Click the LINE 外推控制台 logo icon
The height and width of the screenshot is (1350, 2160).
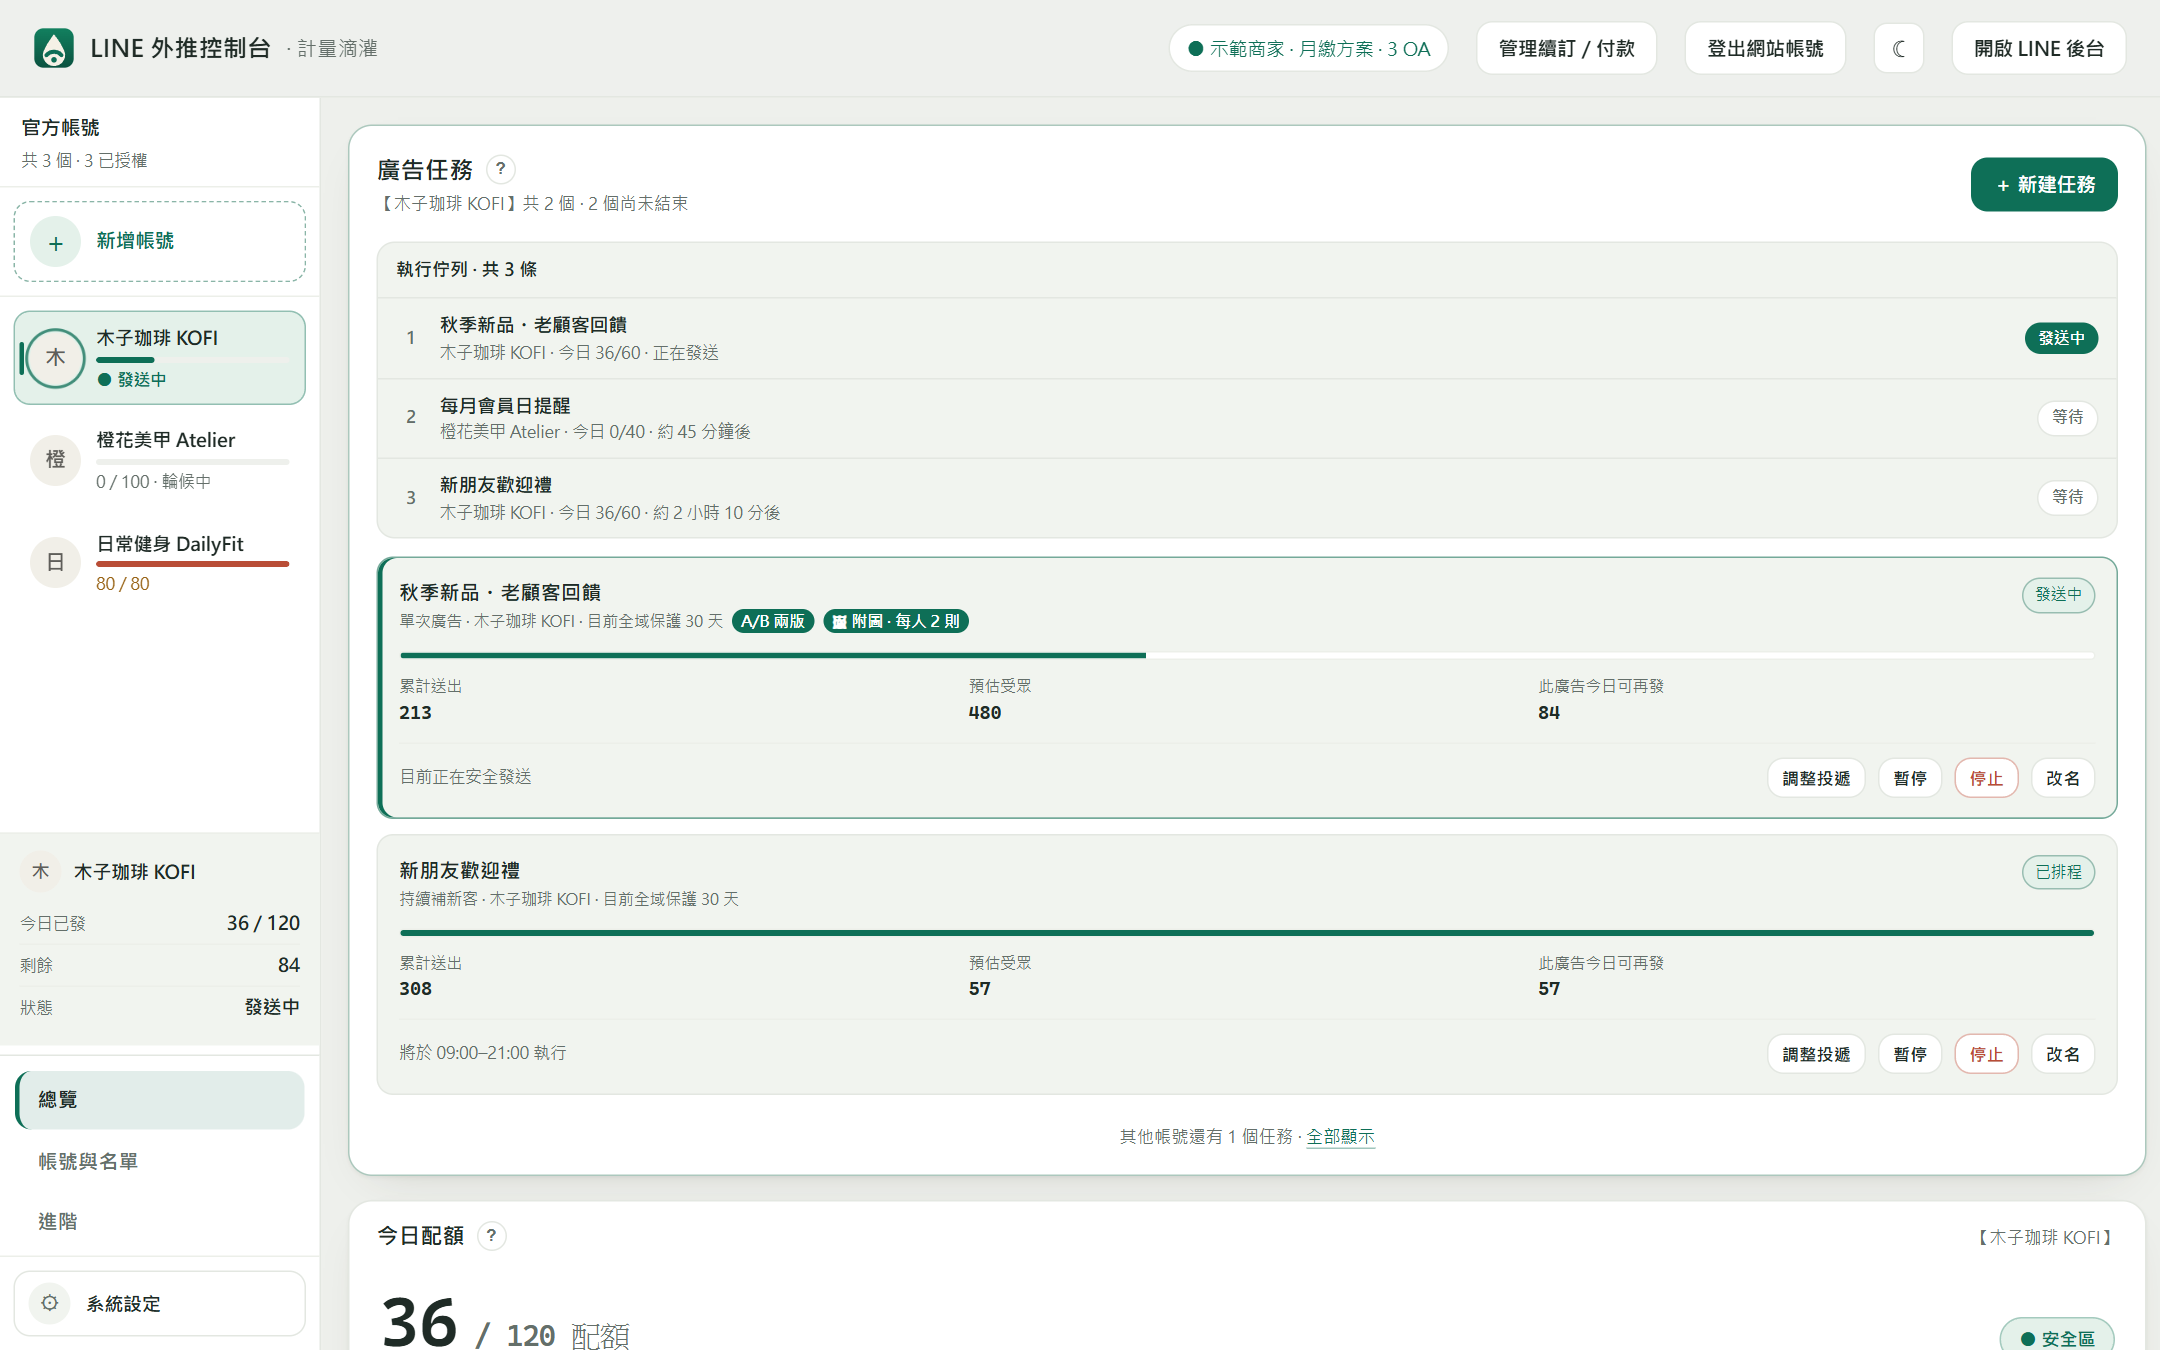pos(54,48)
